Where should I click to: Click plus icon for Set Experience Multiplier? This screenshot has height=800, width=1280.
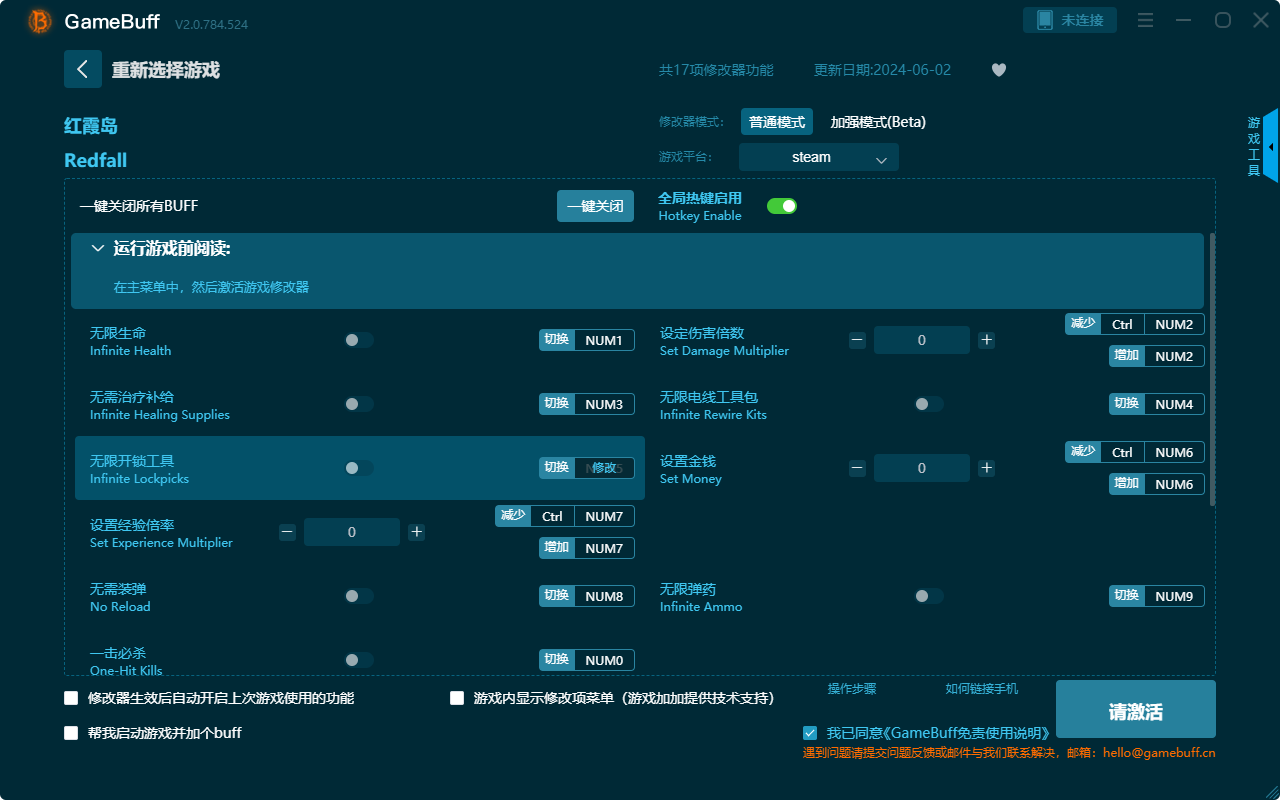[x=416, y=532]
